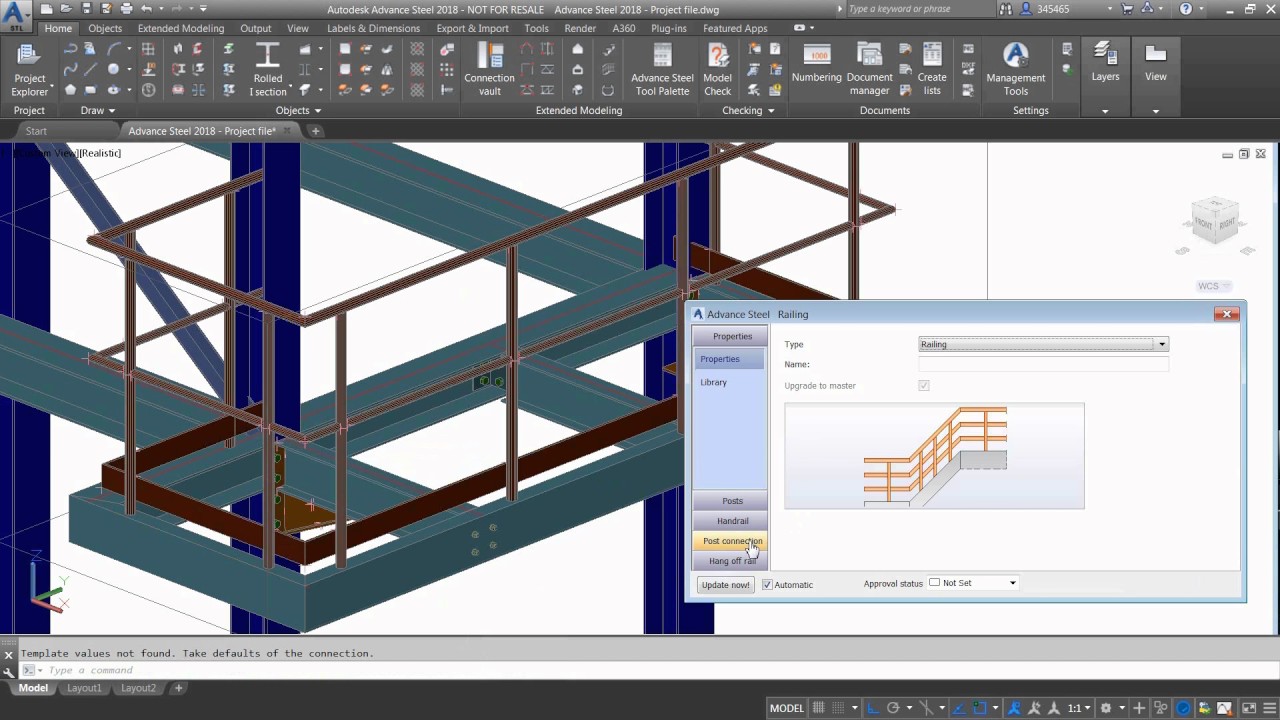The height and width of the screenshot is (720, 1280).
Task: Open the Numbering tool
Action: (817, 62)
